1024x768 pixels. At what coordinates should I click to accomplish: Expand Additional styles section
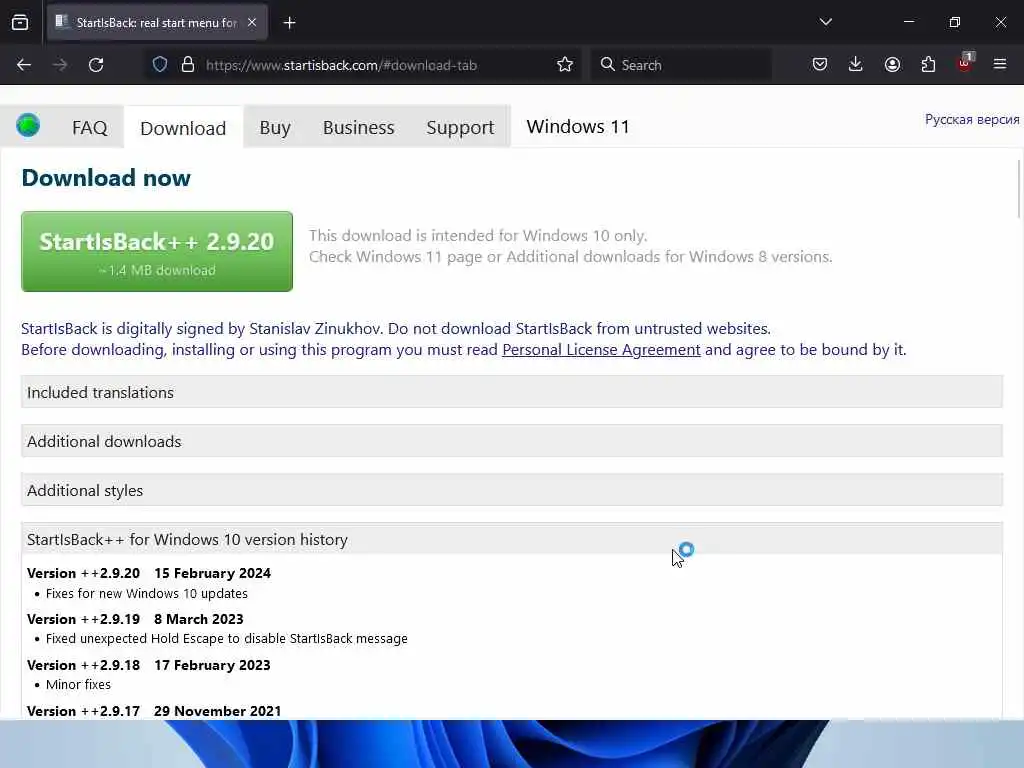pyautogui.click(x=511, y=490)
